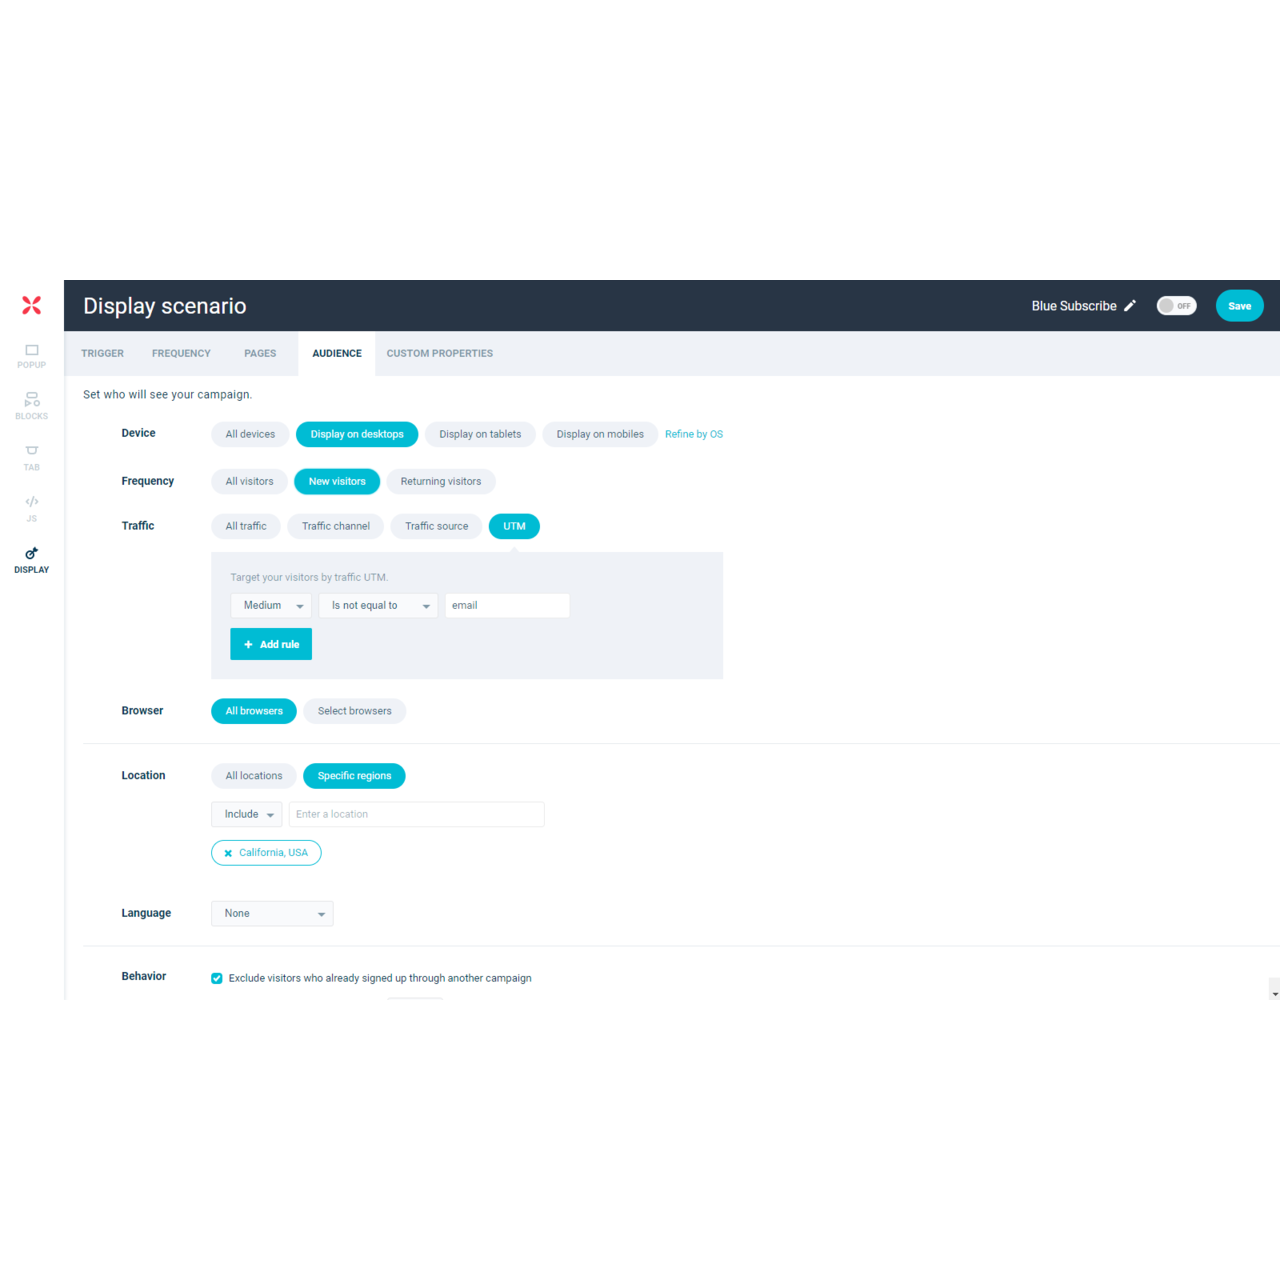Select the All browsers option
Image resolution: width=1280 pixels, height=1280 pixels.
(x=253, y=711)
